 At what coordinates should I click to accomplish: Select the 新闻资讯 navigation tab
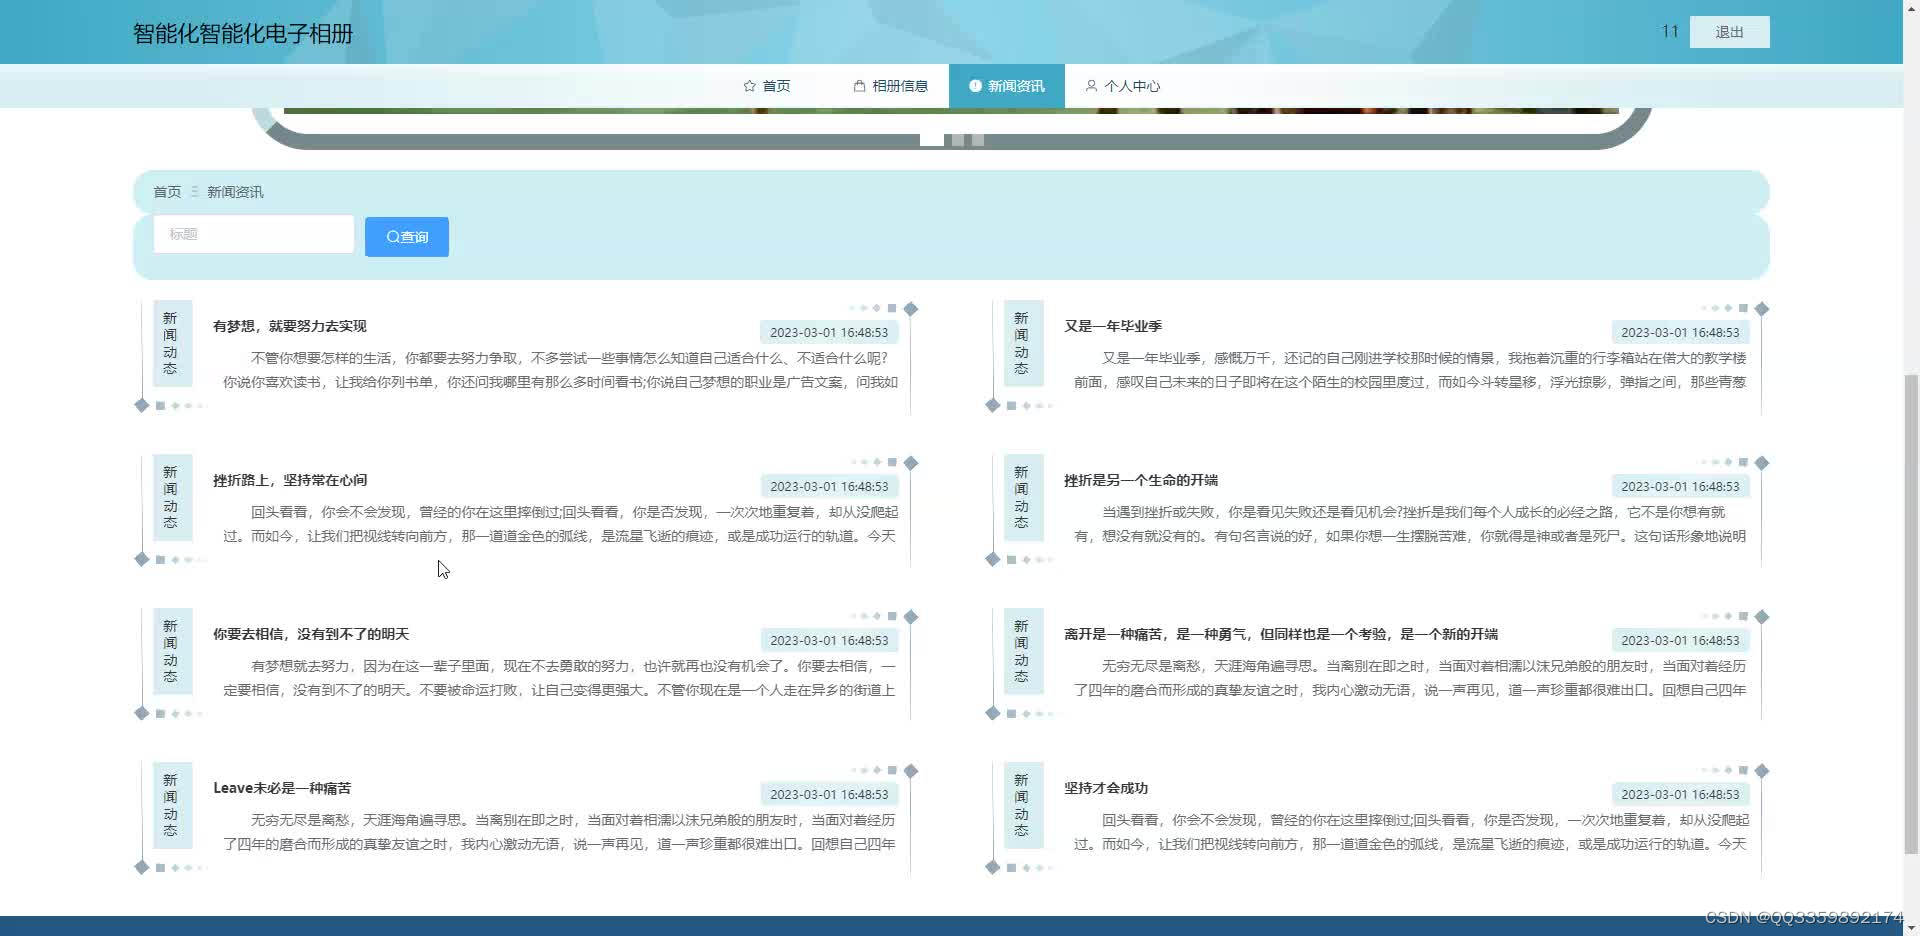tap(1007, 86)
